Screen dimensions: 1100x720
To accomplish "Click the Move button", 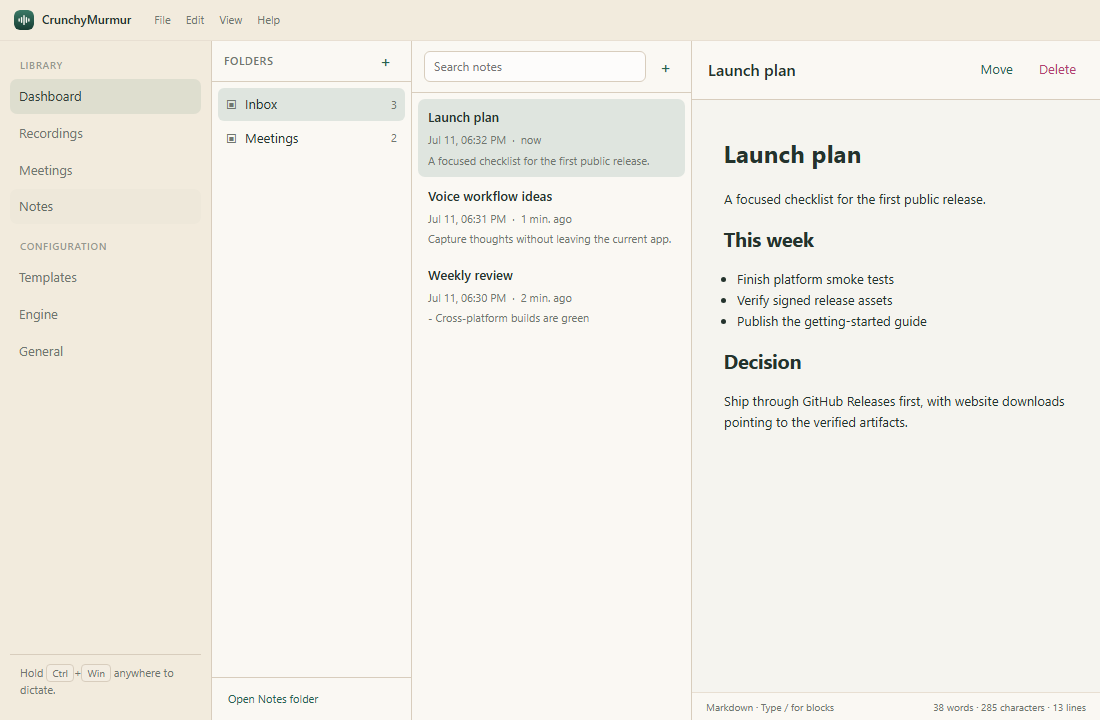I will point(996,69).
